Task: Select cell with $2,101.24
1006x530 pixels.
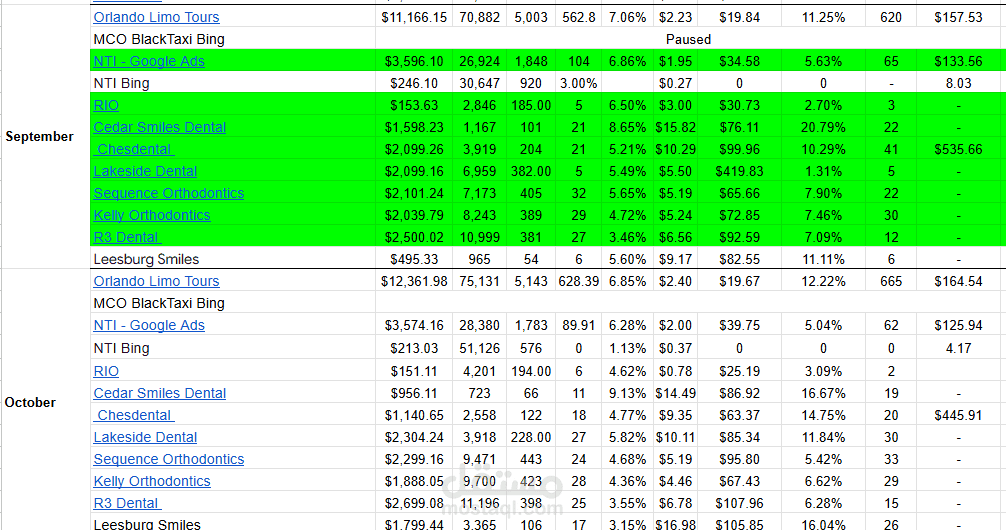Action: [414, 193]
